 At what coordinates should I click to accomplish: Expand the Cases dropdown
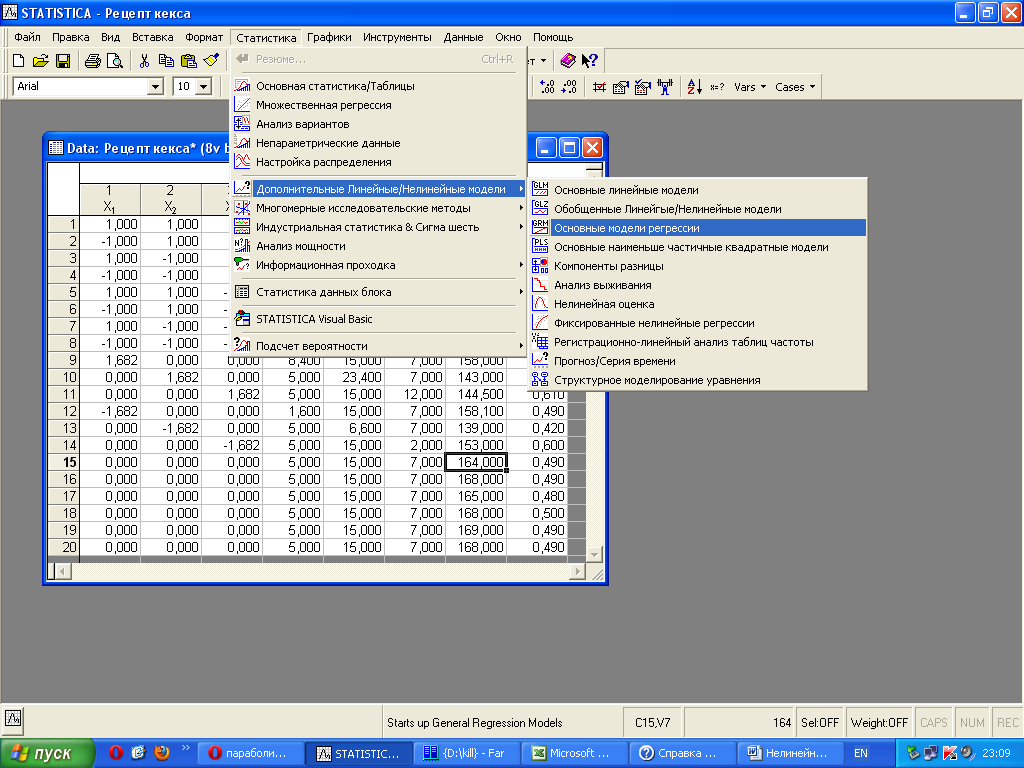tap(795, 87)
